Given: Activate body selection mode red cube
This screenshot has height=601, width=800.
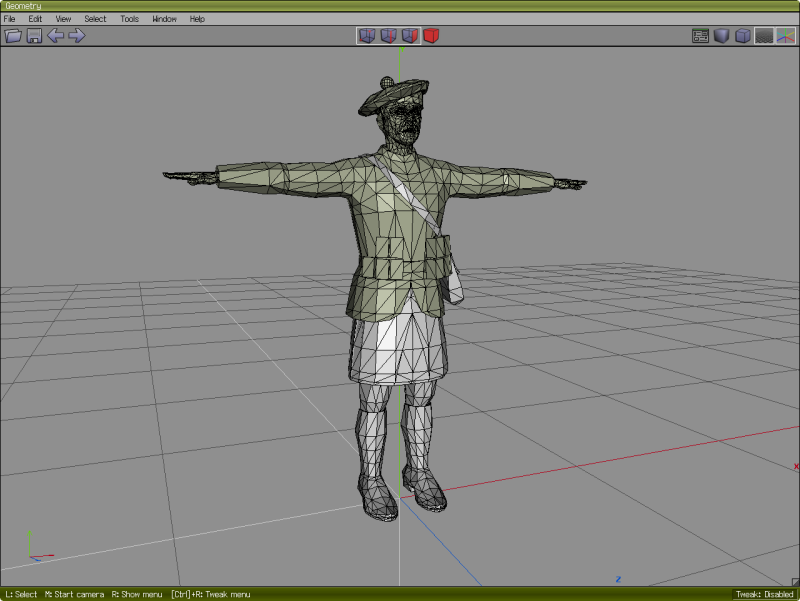Looking at the screenshot, I should click(x=431, y=36).
